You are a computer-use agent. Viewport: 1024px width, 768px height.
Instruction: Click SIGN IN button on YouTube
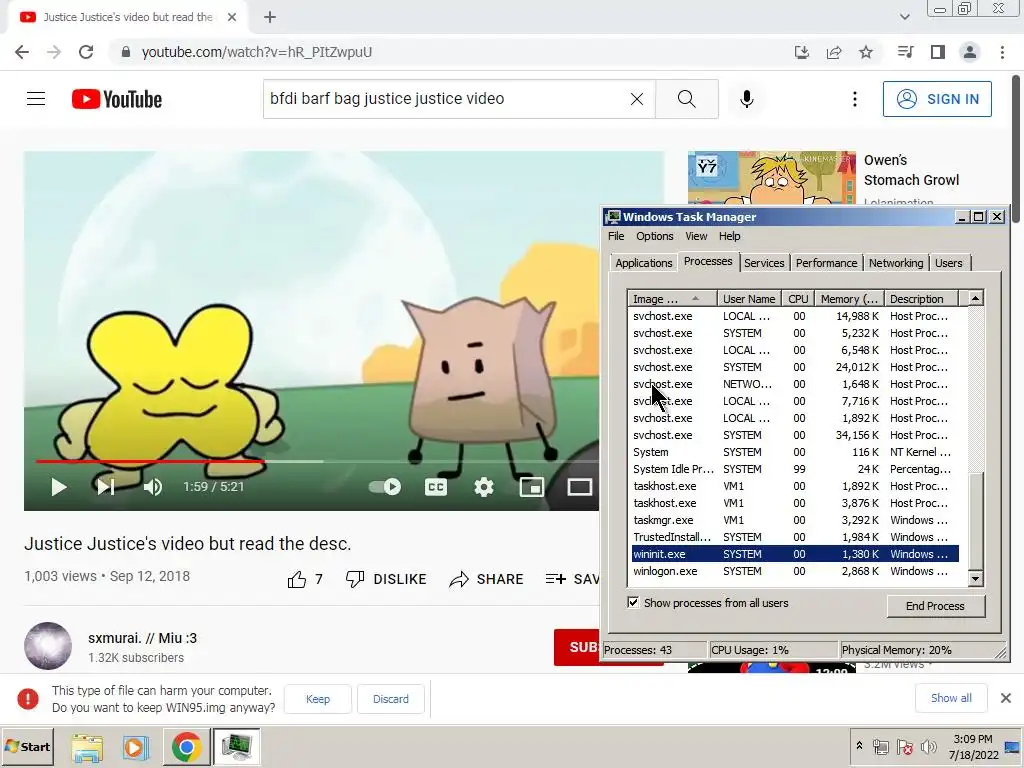click(x=937, y=99)
